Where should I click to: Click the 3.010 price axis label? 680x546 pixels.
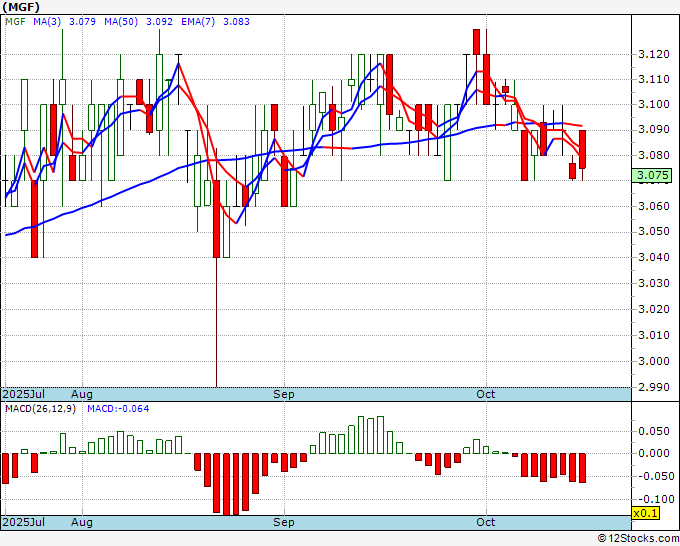click(x=654, y=335)
